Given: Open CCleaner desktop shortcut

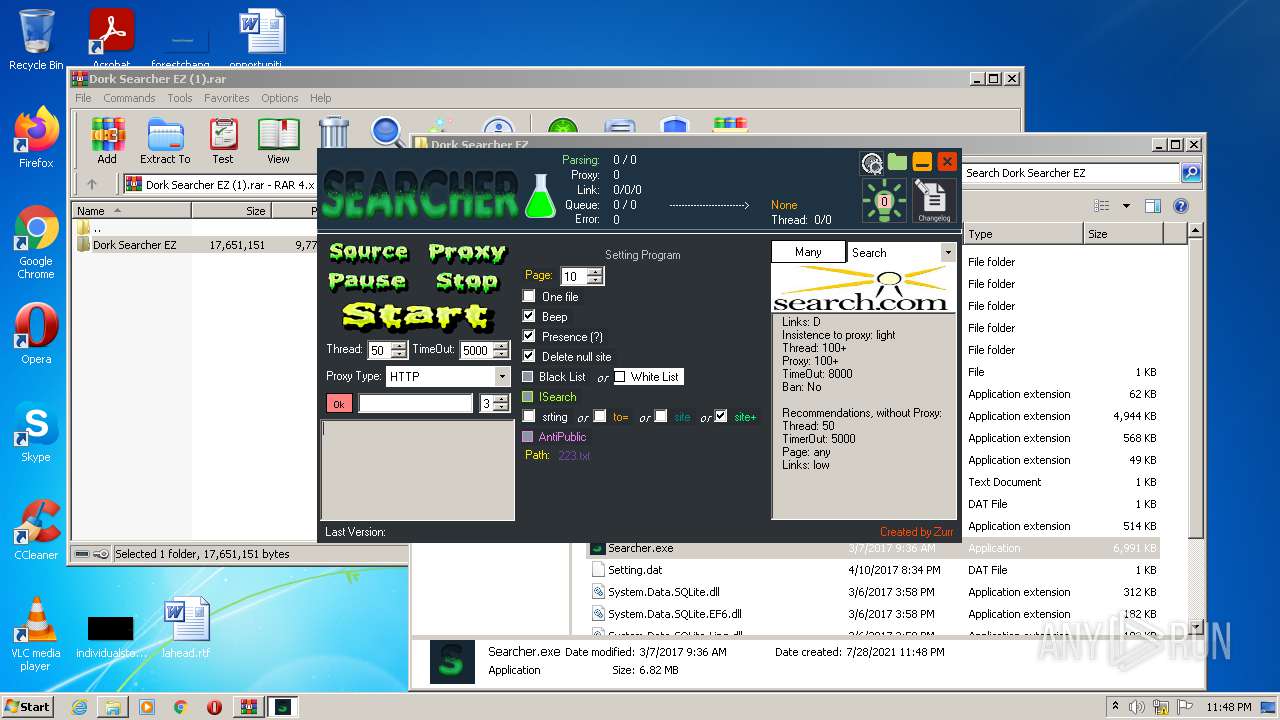Looking at the screenshot, I should point(36,530).
